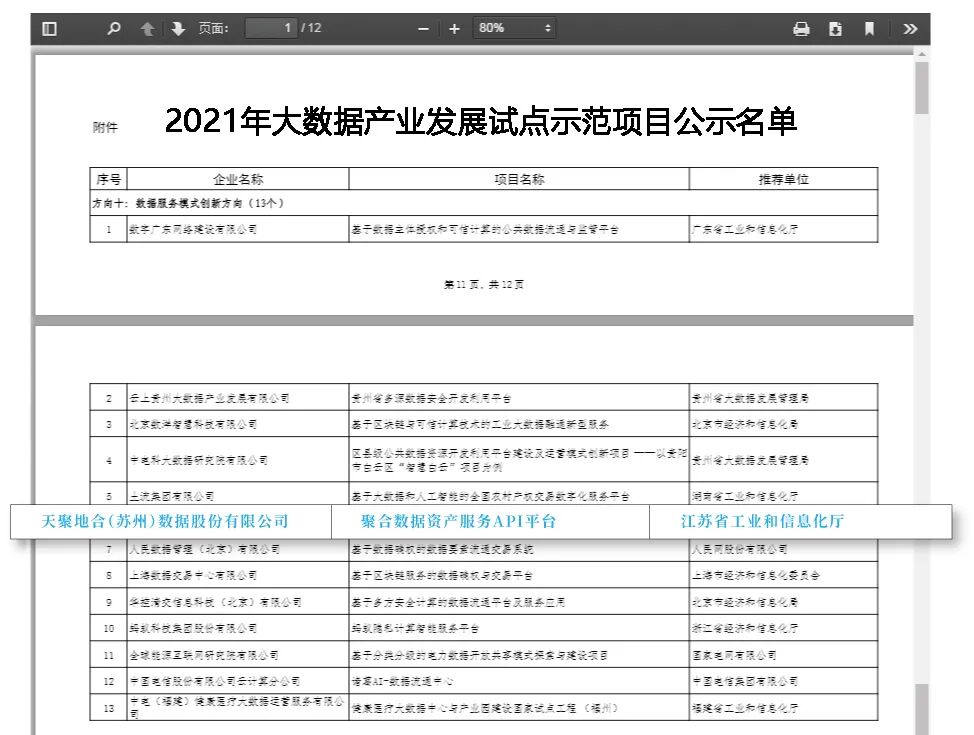Print the document
The width and height of the screenshot is (974, 735).
[x=801, y=28]
